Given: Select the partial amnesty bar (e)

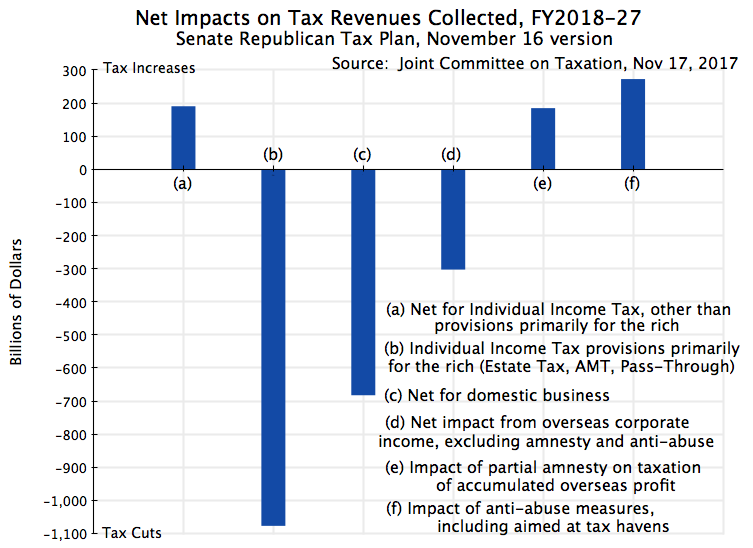Looking at the screenshot, I should (543, 138).
